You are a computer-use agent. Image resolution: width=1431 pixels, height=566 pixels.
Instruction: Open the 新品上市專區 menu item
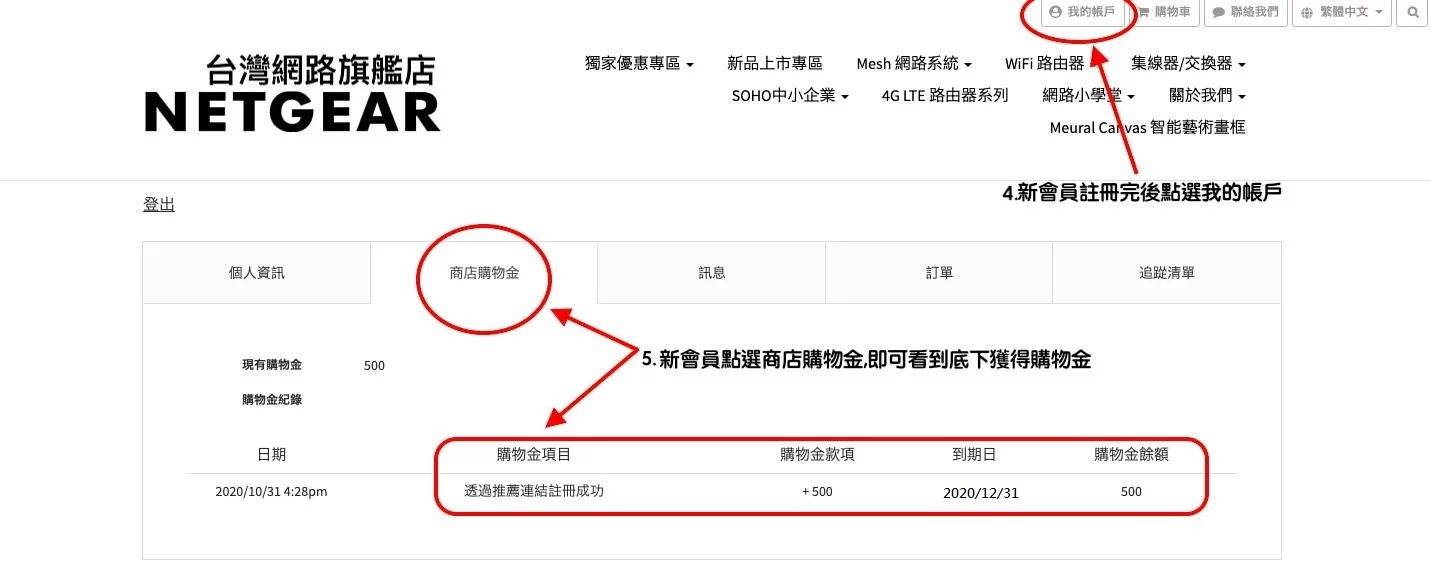(774, 63)
